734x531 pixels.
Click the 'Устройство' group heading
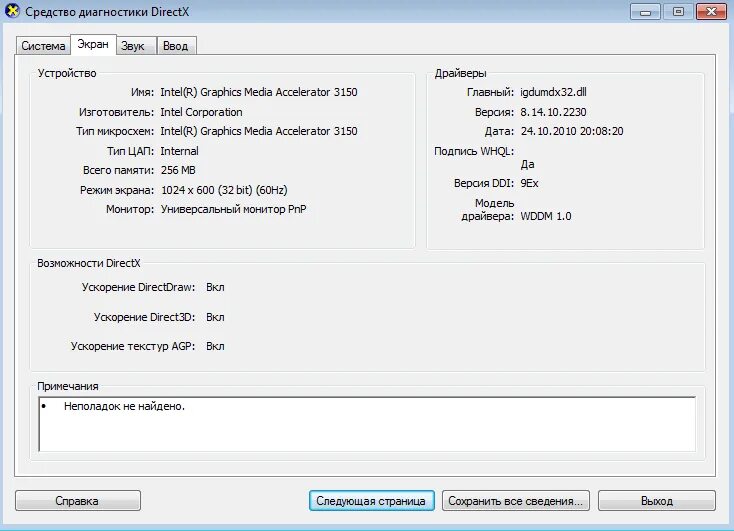point(67,74)
